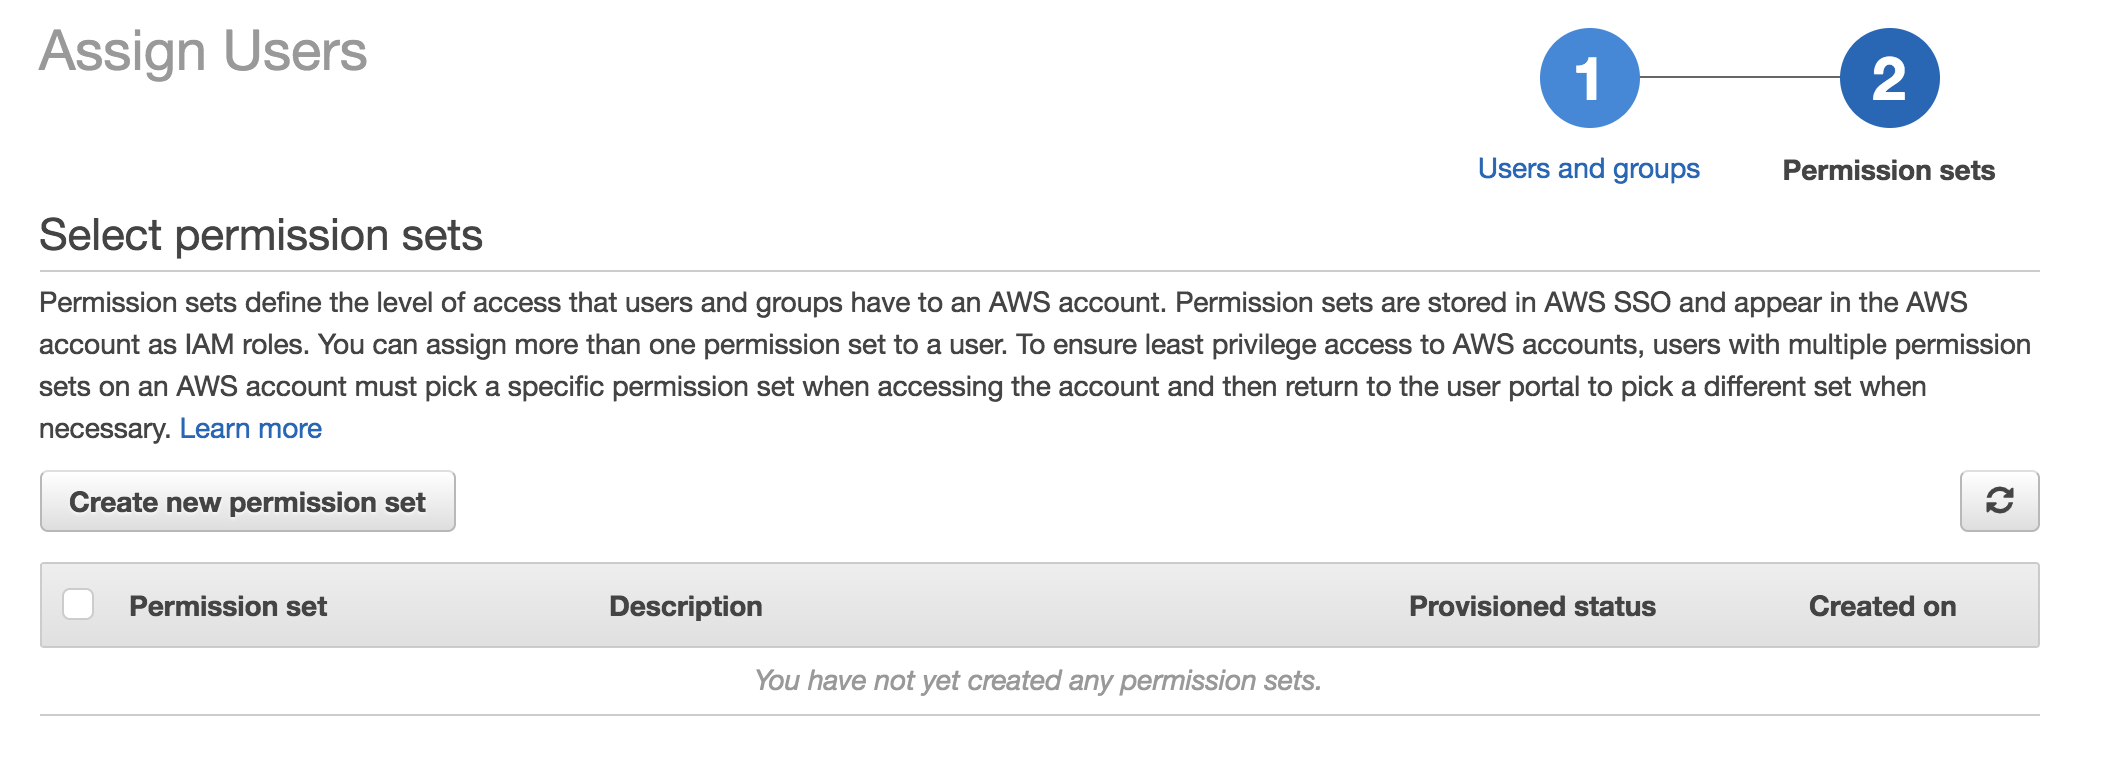
Task: Open the Learn more link
Action: click(250, 429)
